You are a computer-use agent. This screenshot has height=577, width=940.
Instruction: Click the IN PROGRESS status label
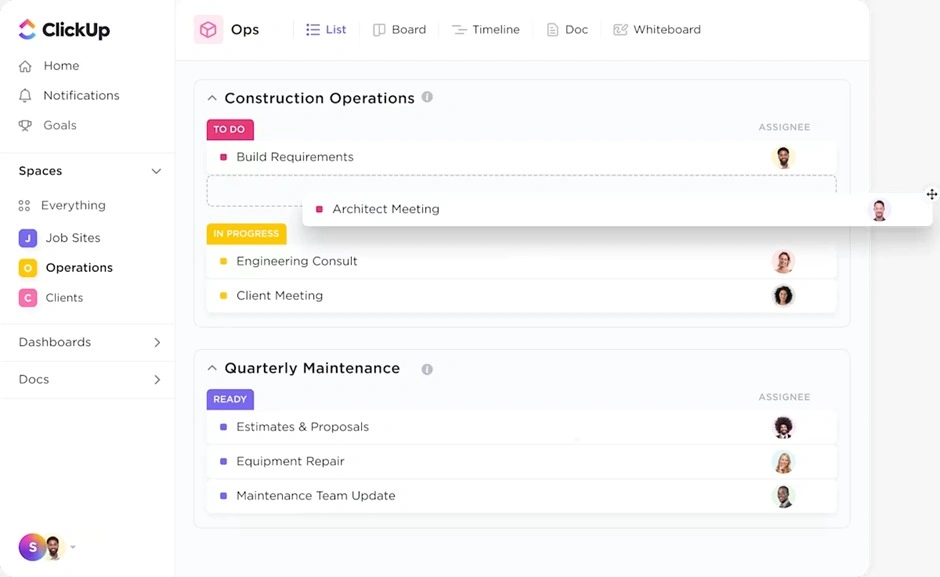[x=246, y=234]
